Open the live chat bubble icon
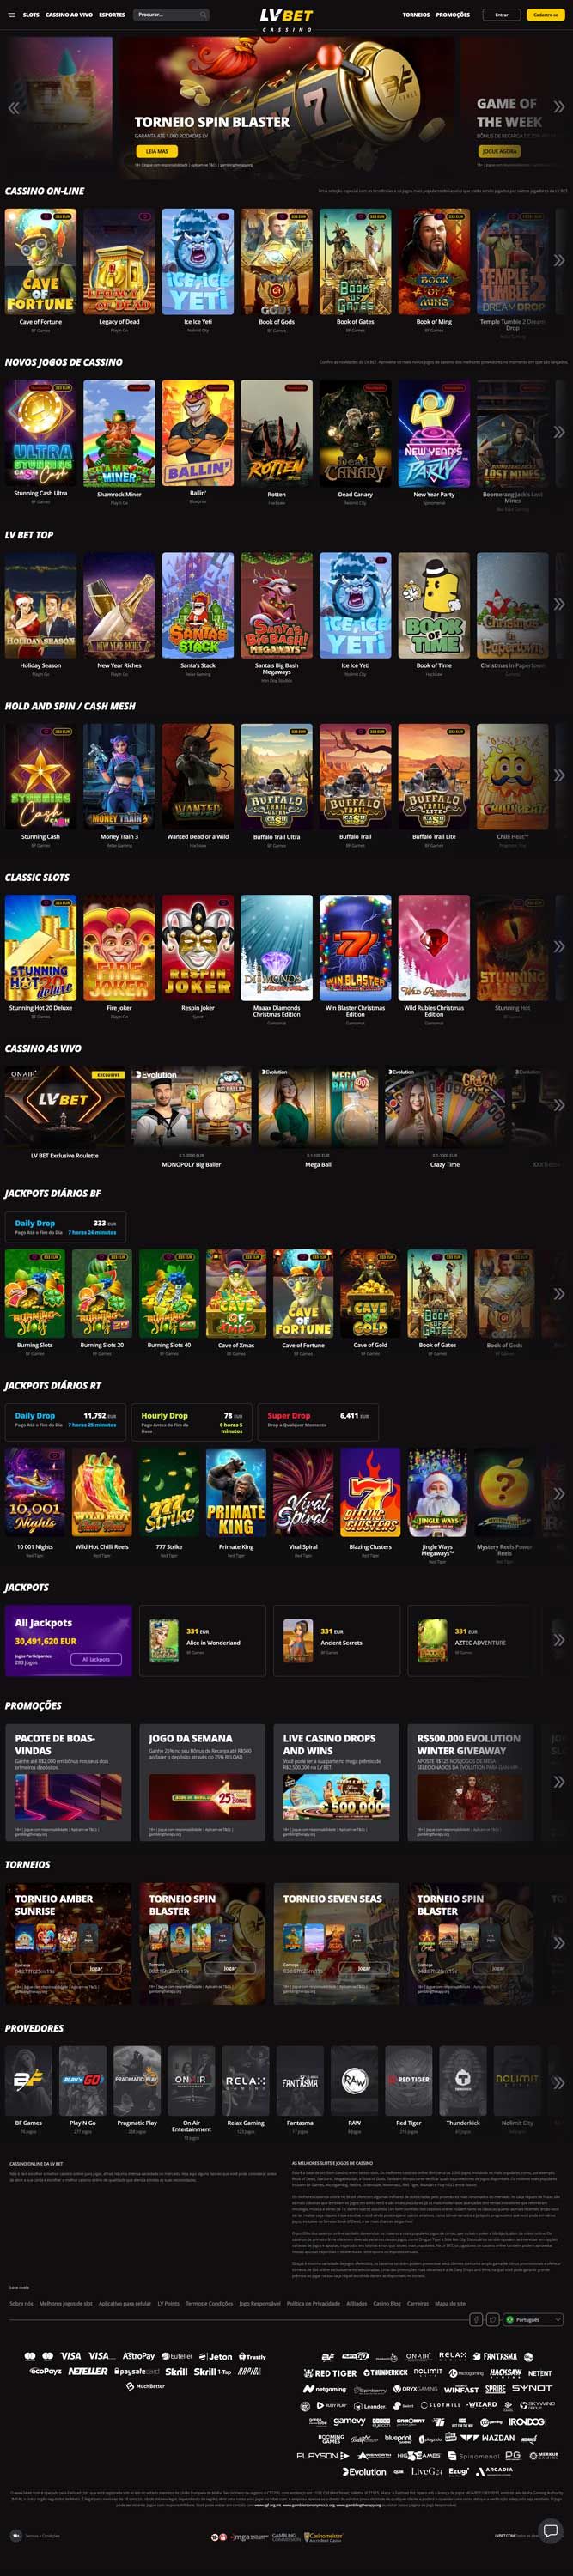 click(550, 2530)
